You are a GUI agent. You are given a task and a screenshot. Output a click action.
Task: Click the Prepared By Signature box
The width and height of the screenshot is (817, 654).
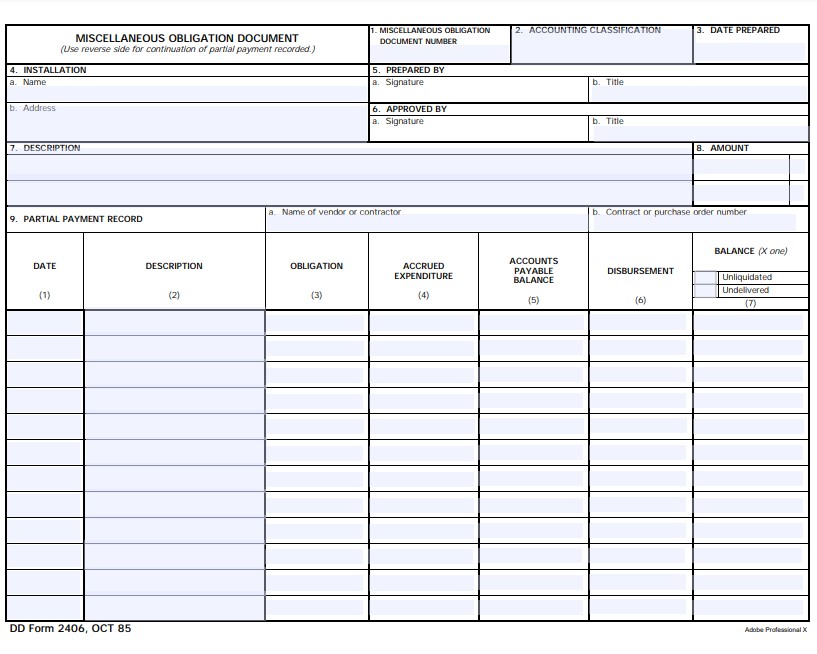[479, 90]
